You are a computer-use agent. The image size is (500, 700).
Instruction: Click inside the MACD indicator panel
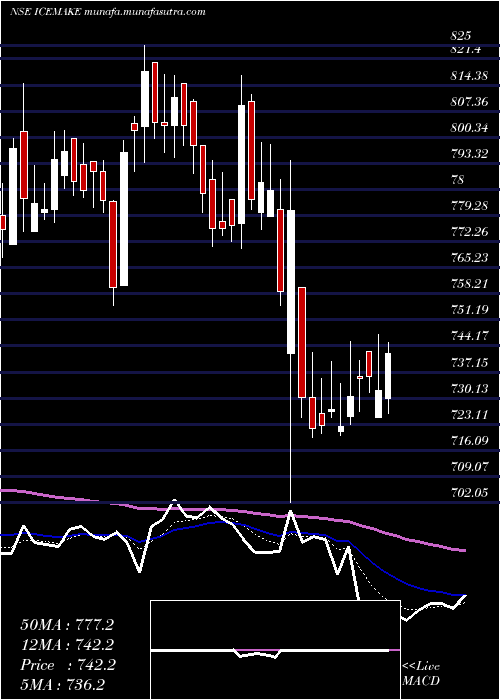pos(275,650)
